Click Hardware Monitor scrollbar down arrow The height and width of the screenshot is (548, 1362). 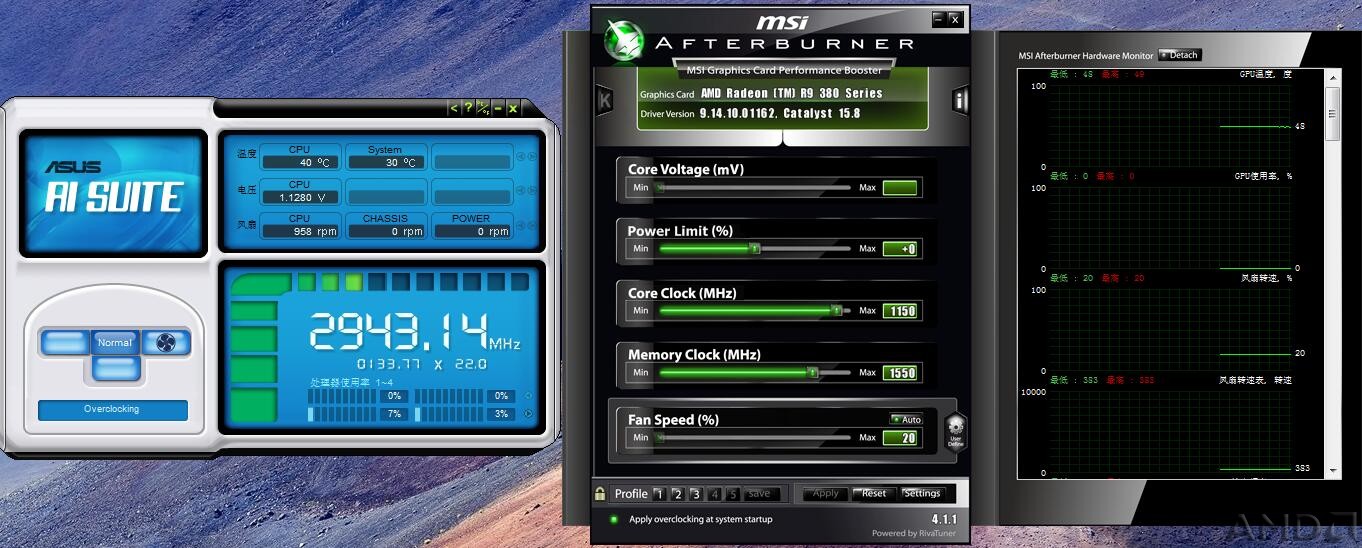[1333, 469]
